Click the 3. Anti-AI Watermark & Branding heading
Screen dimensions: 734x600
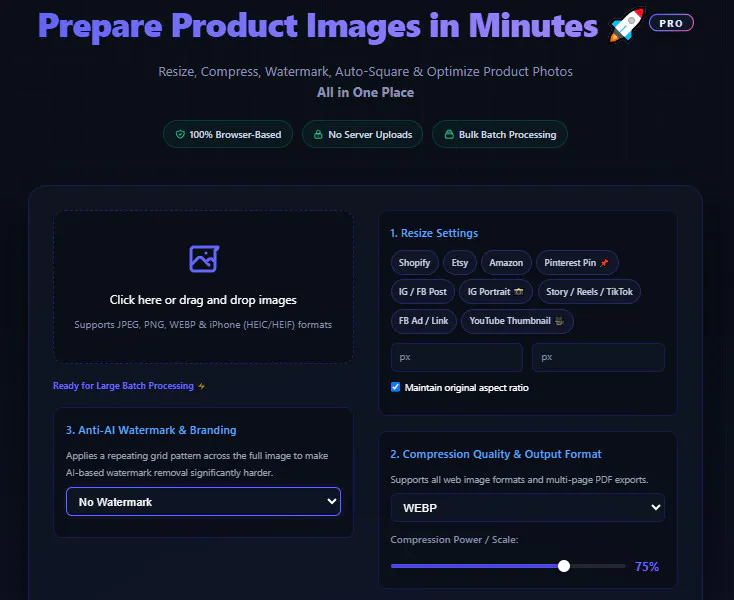[x=151, y=430]
